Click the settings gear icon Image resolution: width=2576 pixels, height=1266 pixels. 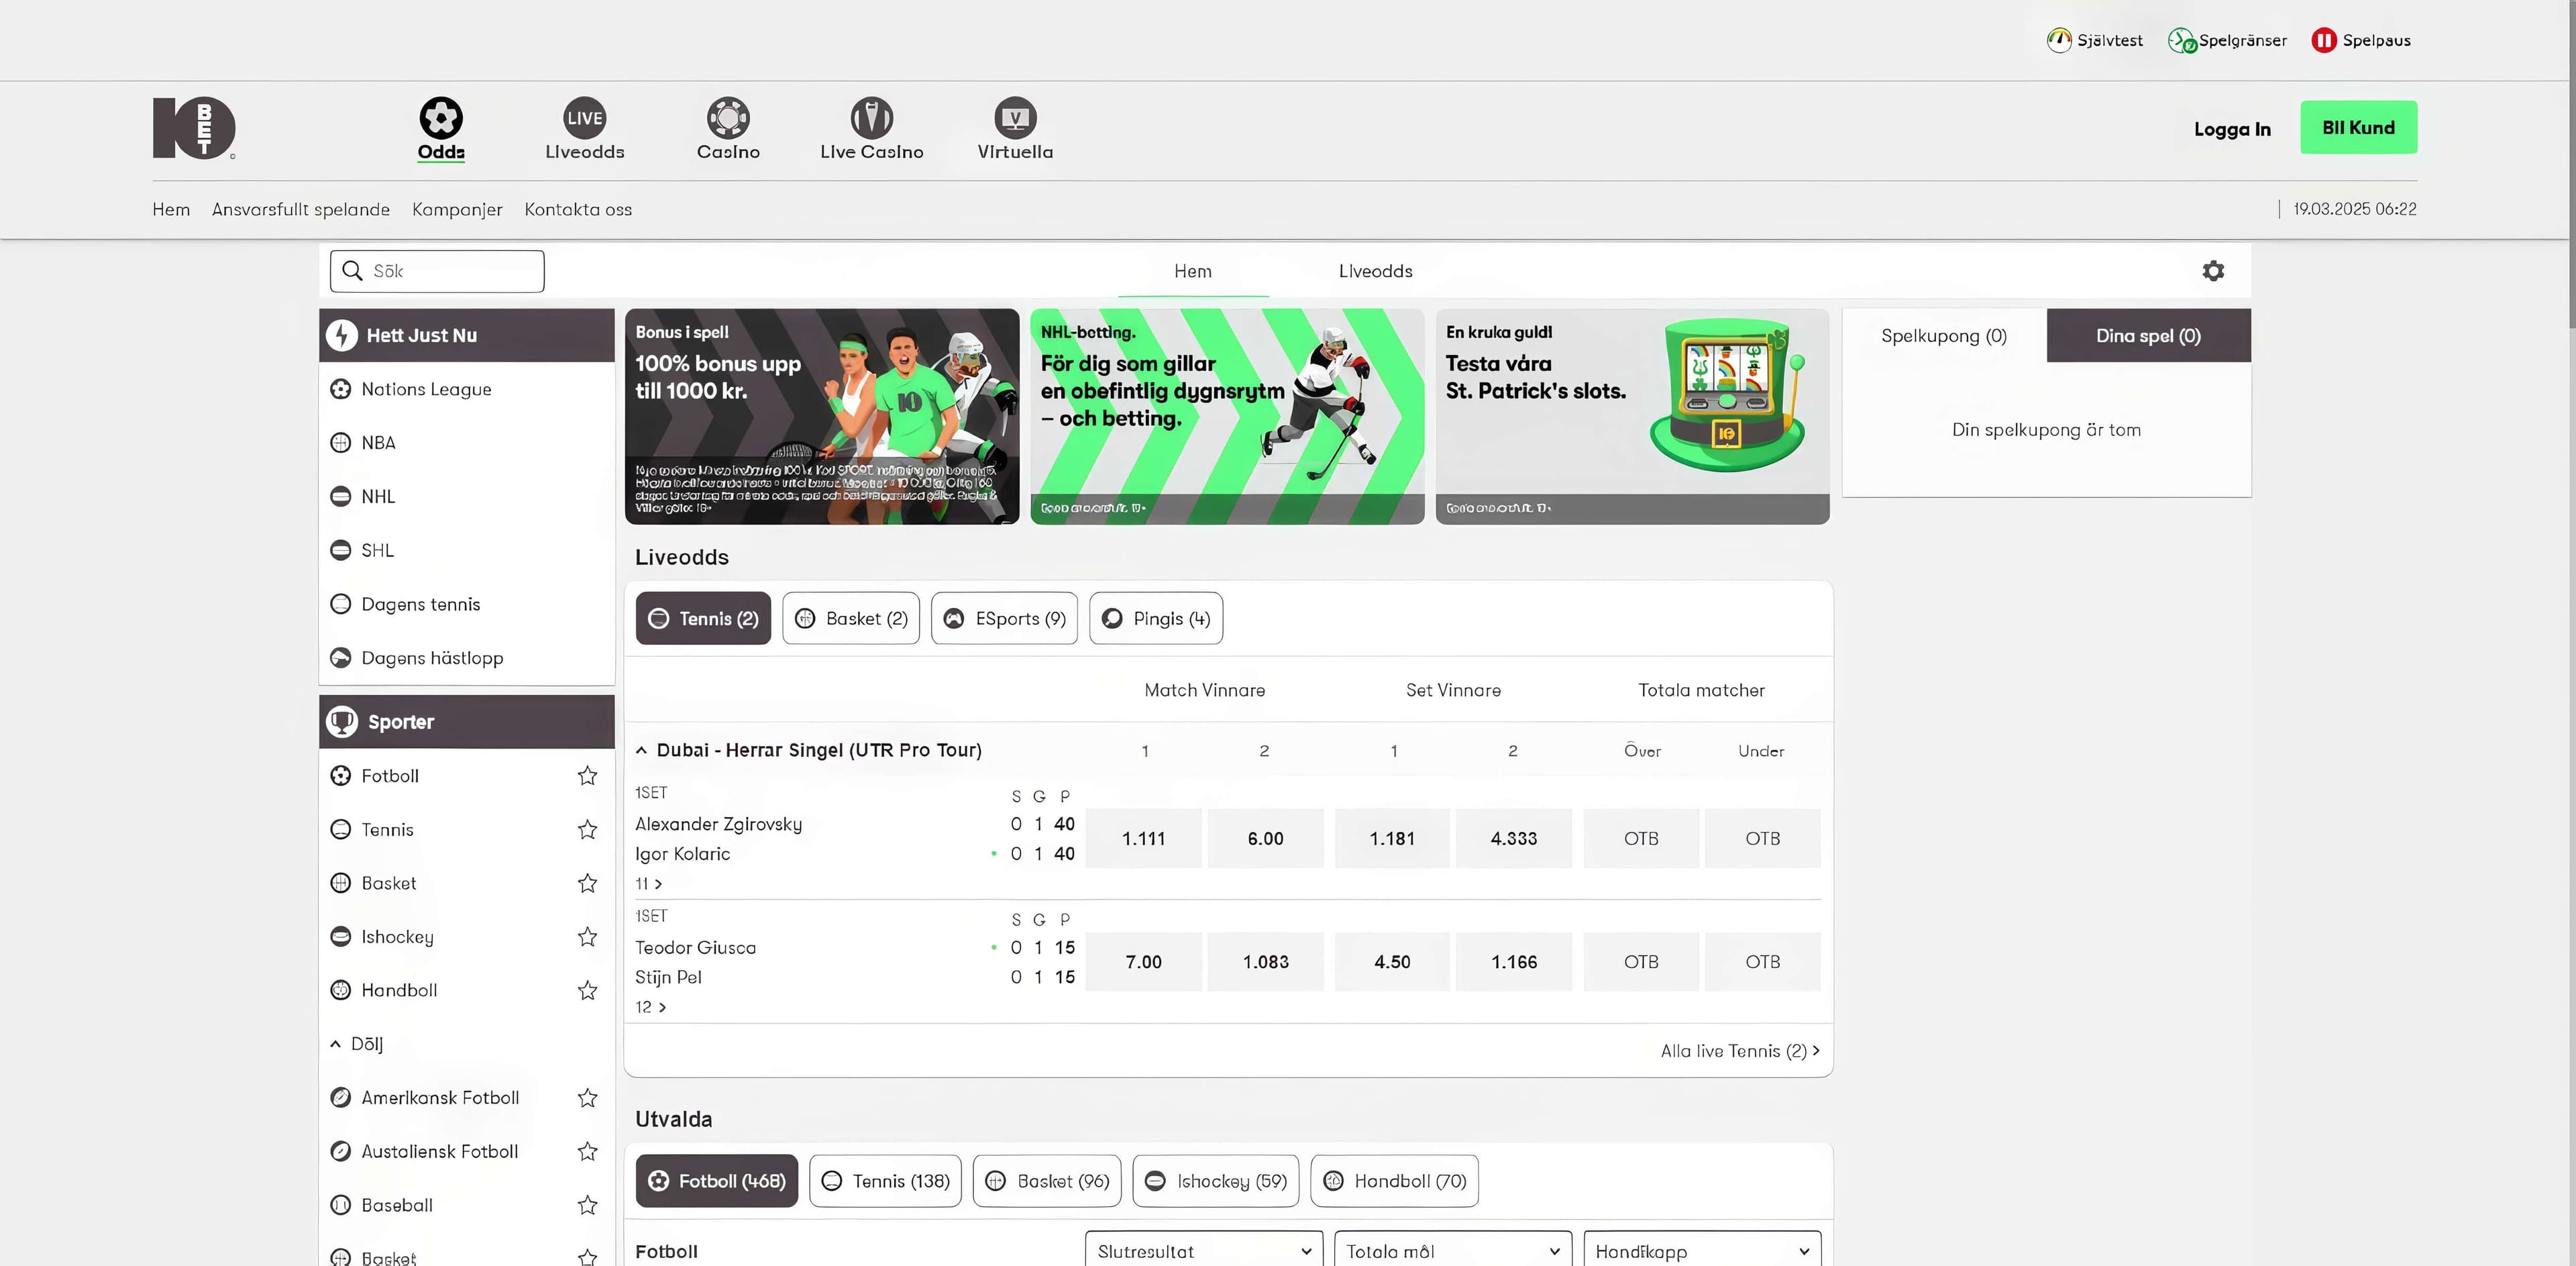[x=2213, y=271]
